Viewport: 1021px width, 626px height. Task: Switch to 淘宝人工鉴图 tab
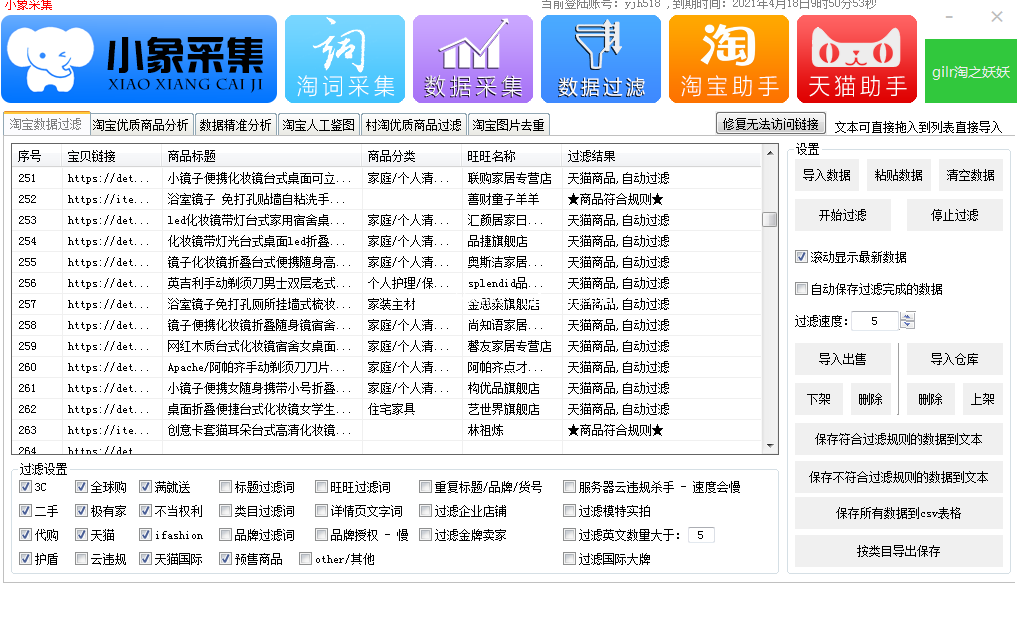pos(318,125)
